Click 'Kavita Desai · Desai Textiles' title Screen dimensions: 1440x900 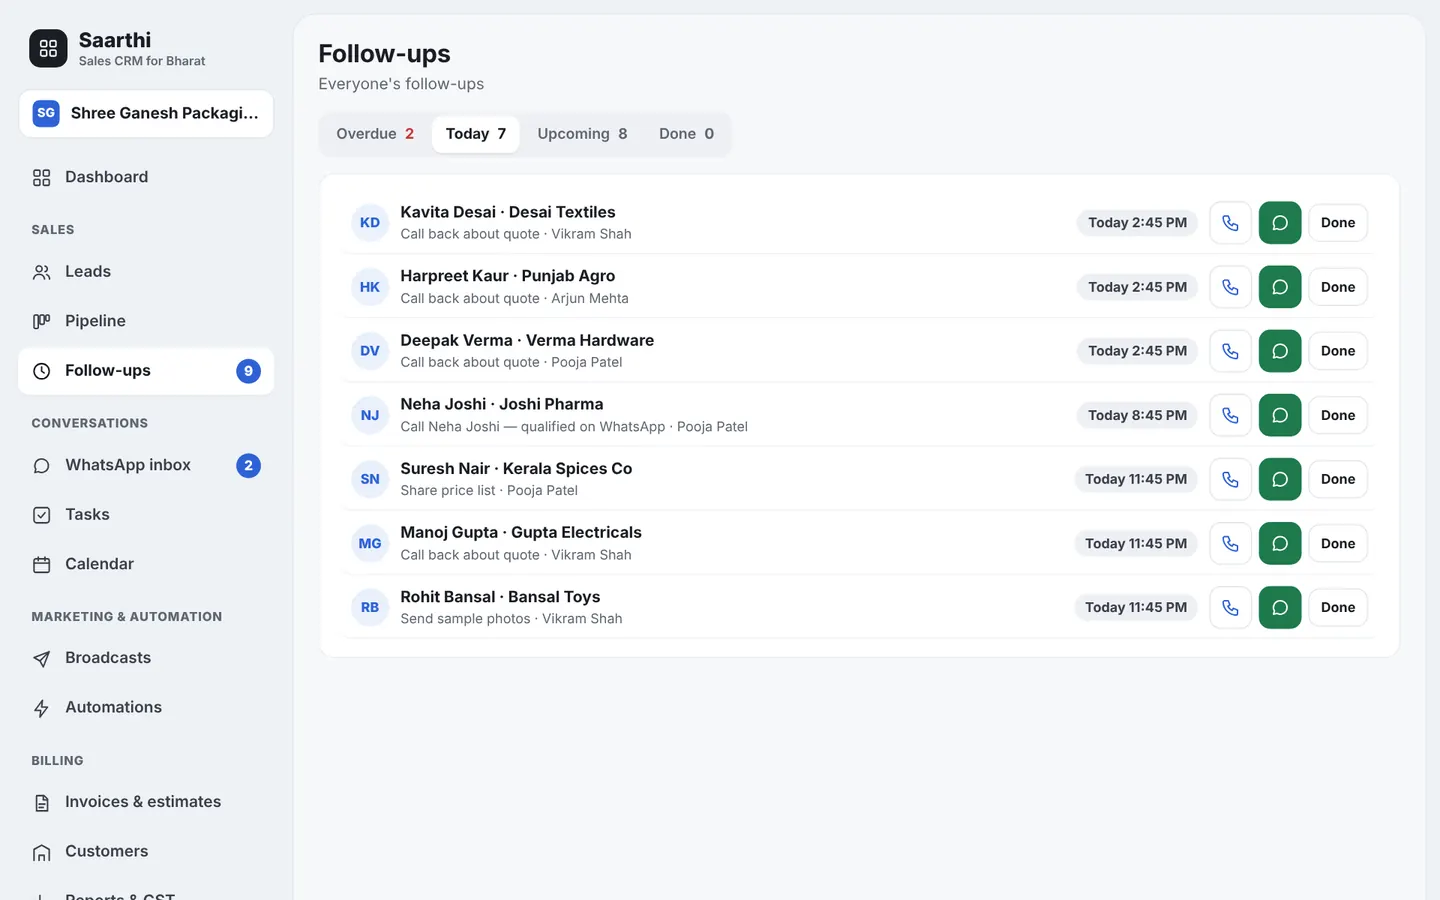point(508,212)
